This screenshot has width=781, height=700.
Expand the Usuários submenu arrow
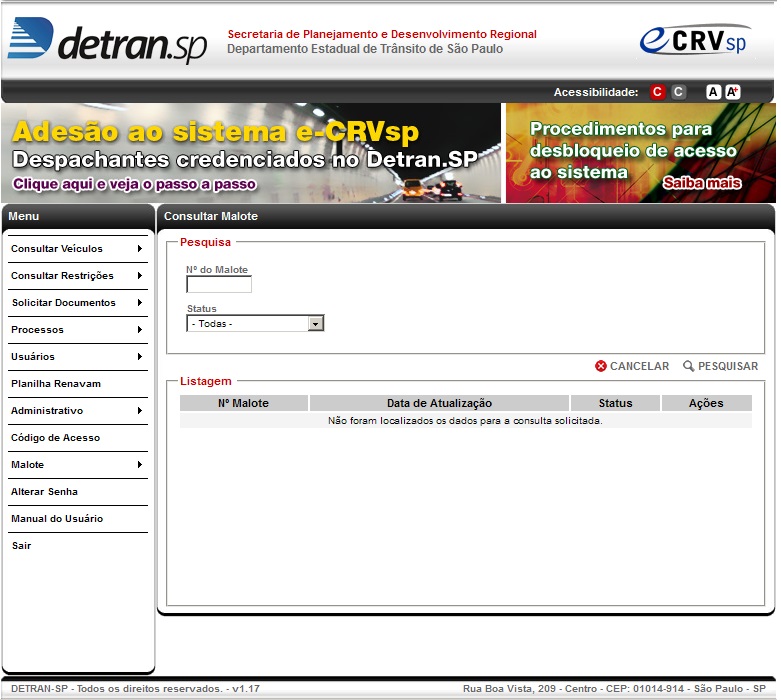[x=140, y=356]
